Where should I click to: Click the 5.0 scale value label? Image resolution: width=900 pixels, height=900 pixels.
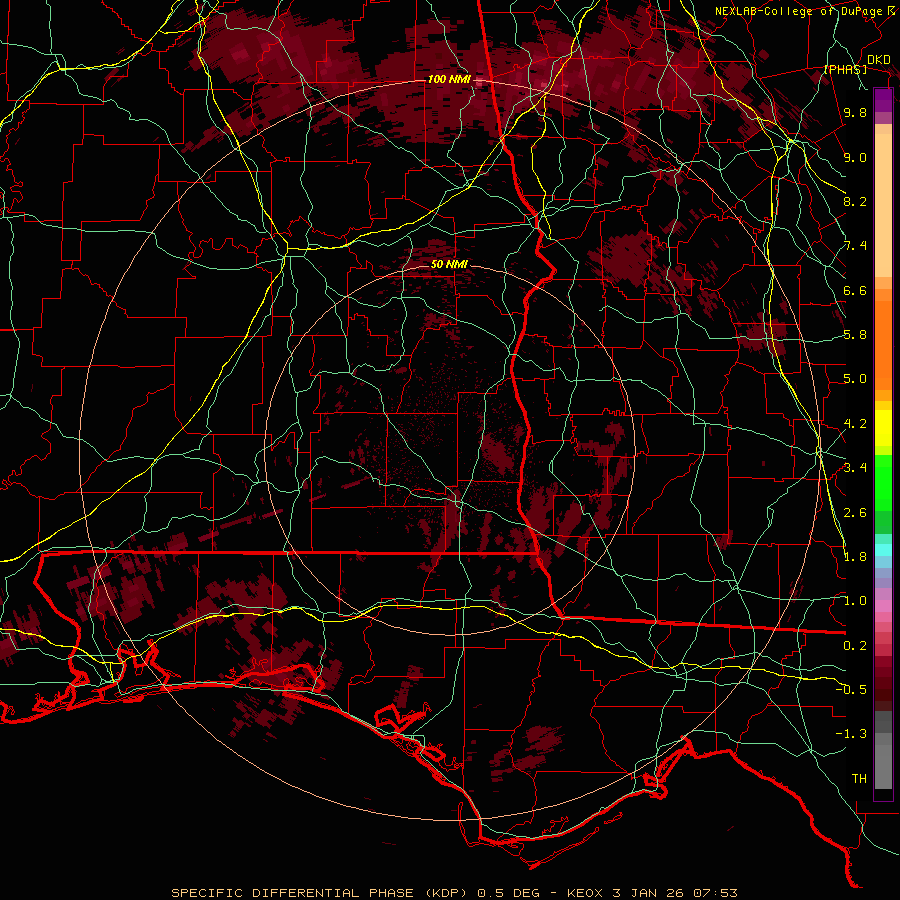tap(855, 379)
